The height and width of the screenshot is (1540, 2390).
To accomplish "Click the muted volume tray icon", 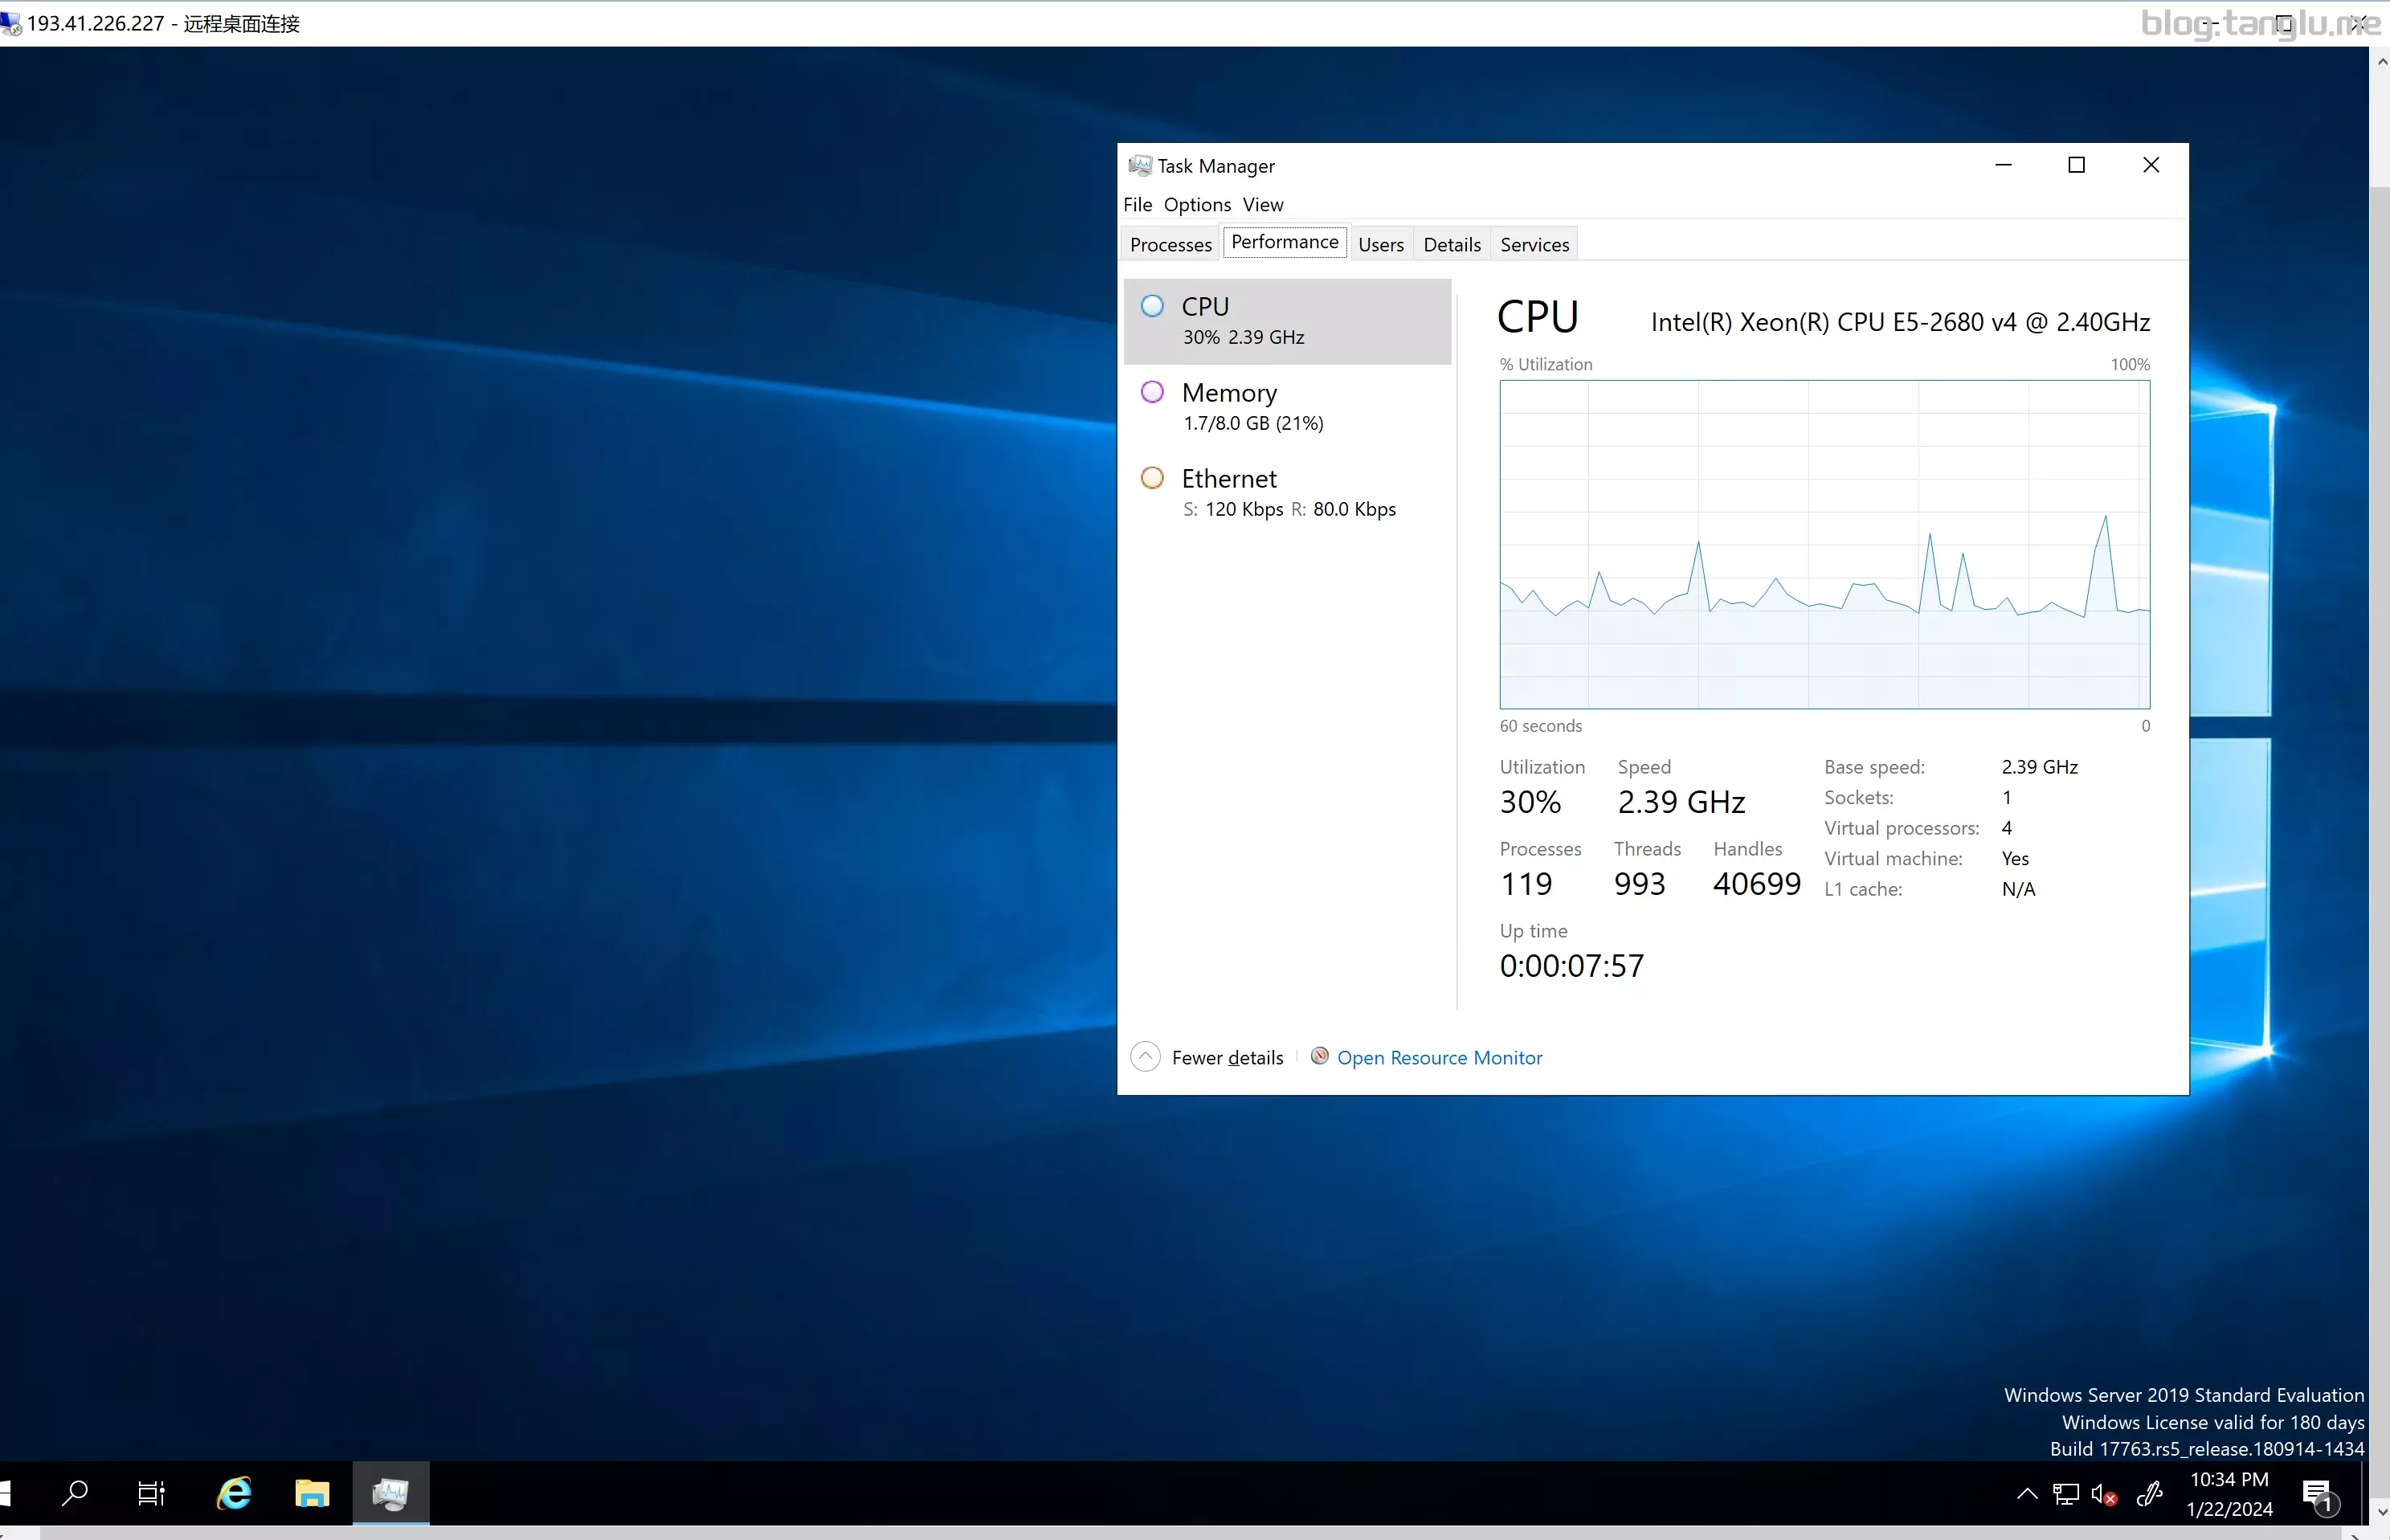I will (x=2103, y=1494).
